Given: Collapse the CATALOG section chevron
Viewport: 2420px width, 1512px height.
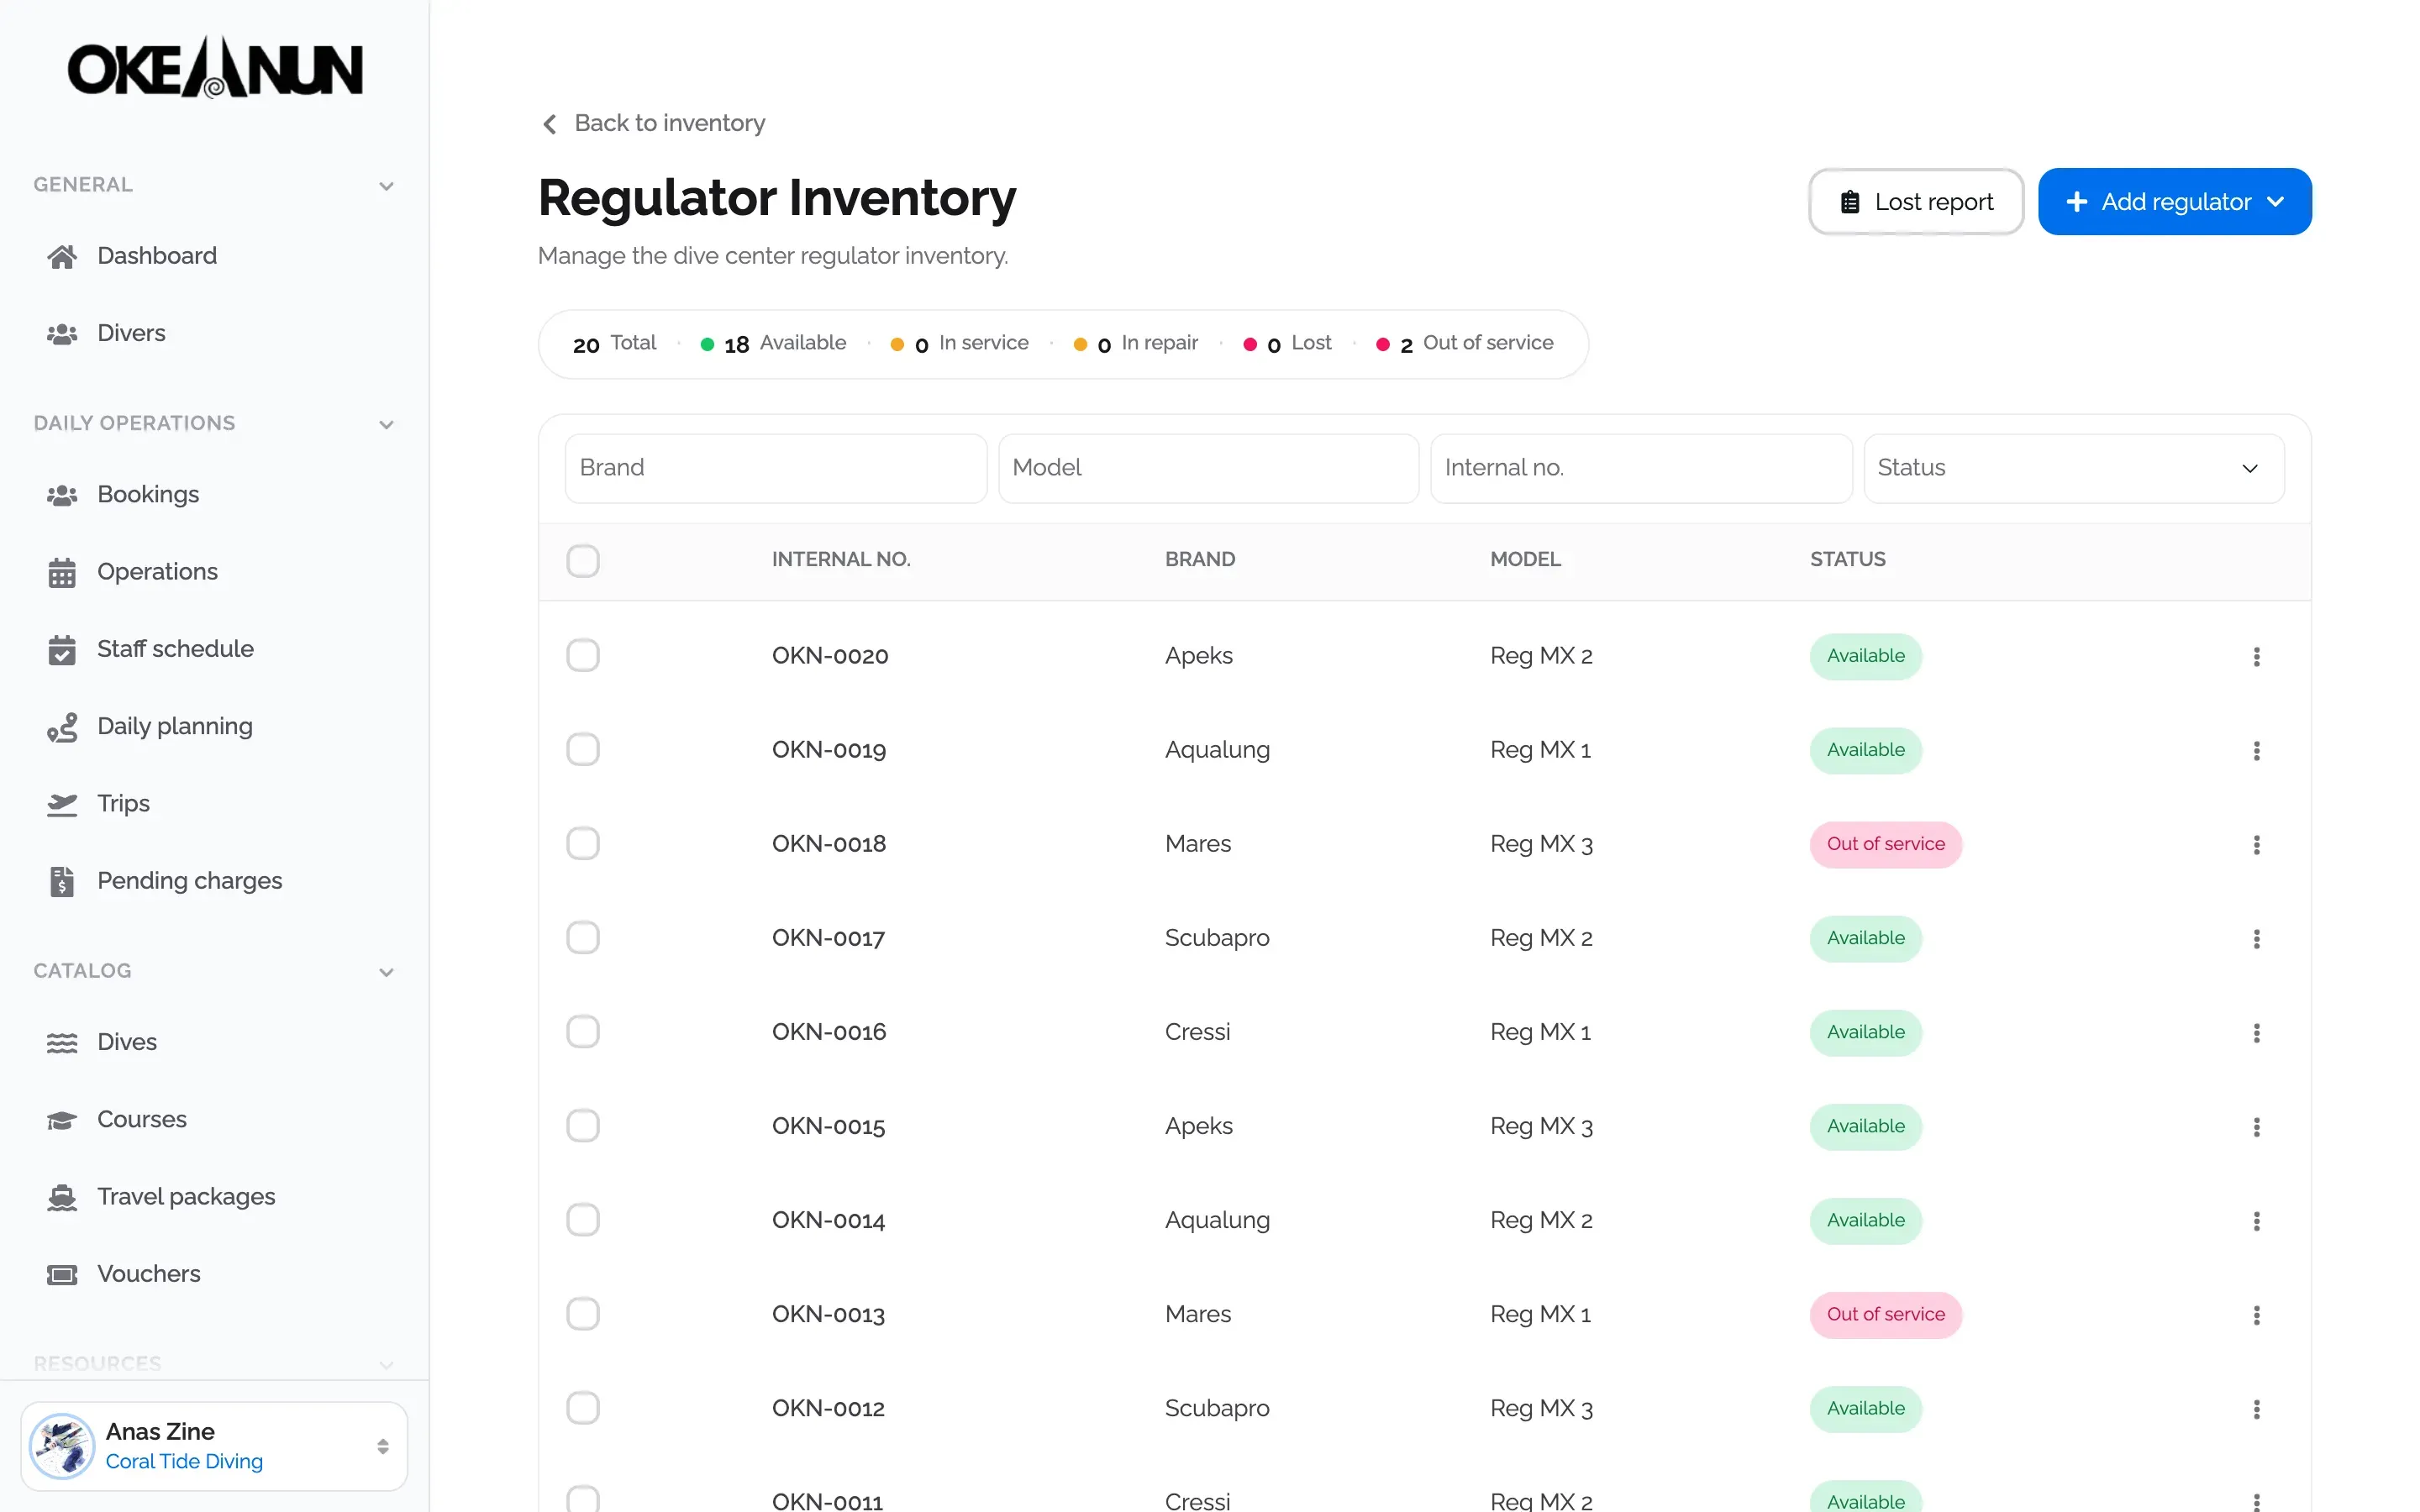Looking at the screenshot, I should 386,972.
